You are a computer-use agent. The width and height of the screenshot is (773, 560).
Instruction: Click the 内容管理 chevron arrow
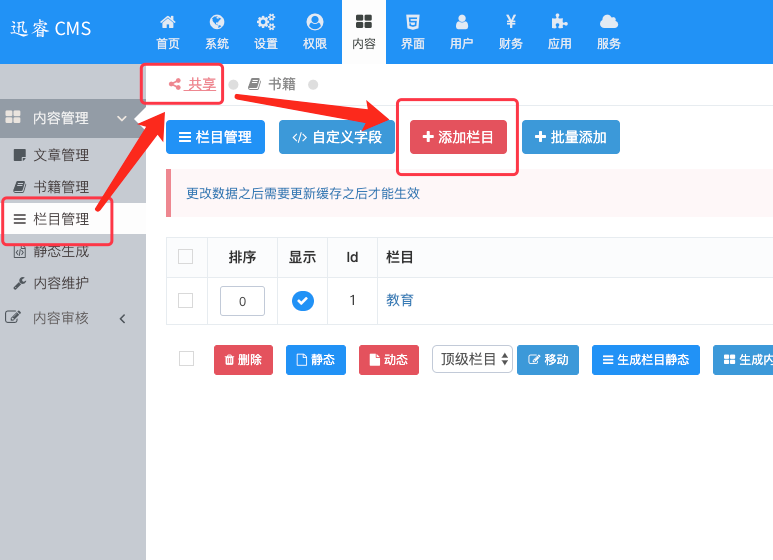click(122, 118)
